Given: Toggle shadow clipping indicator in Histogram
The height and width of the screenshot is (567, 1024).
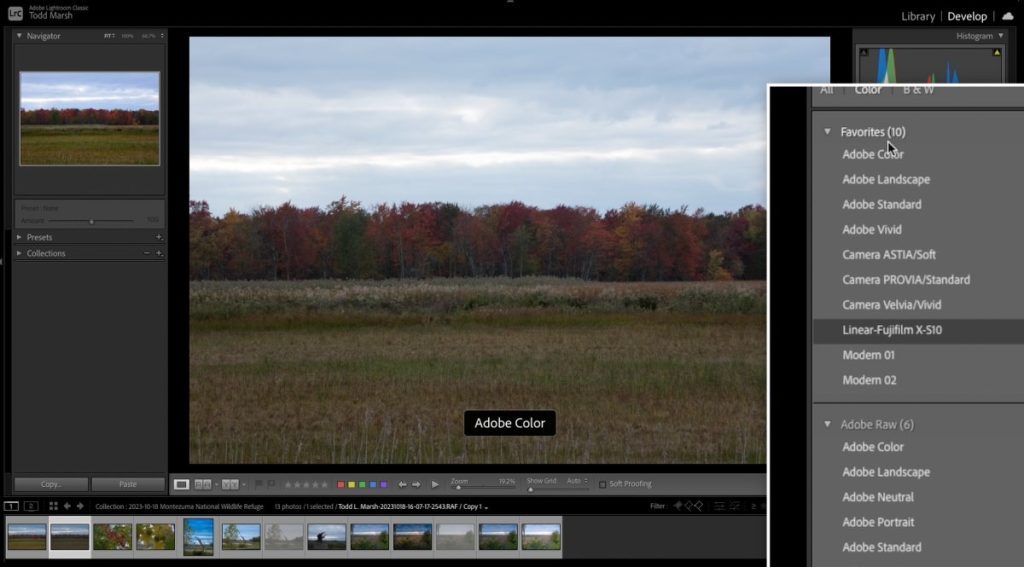Looking at the screenshot, I should [863, 52].
